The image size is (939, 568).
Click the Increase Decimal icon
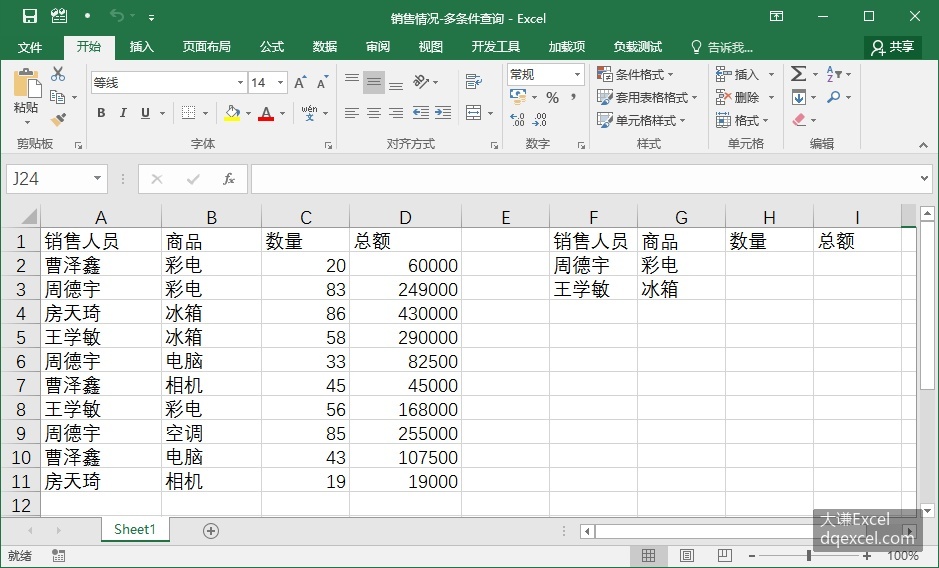(x=517, y=120)
